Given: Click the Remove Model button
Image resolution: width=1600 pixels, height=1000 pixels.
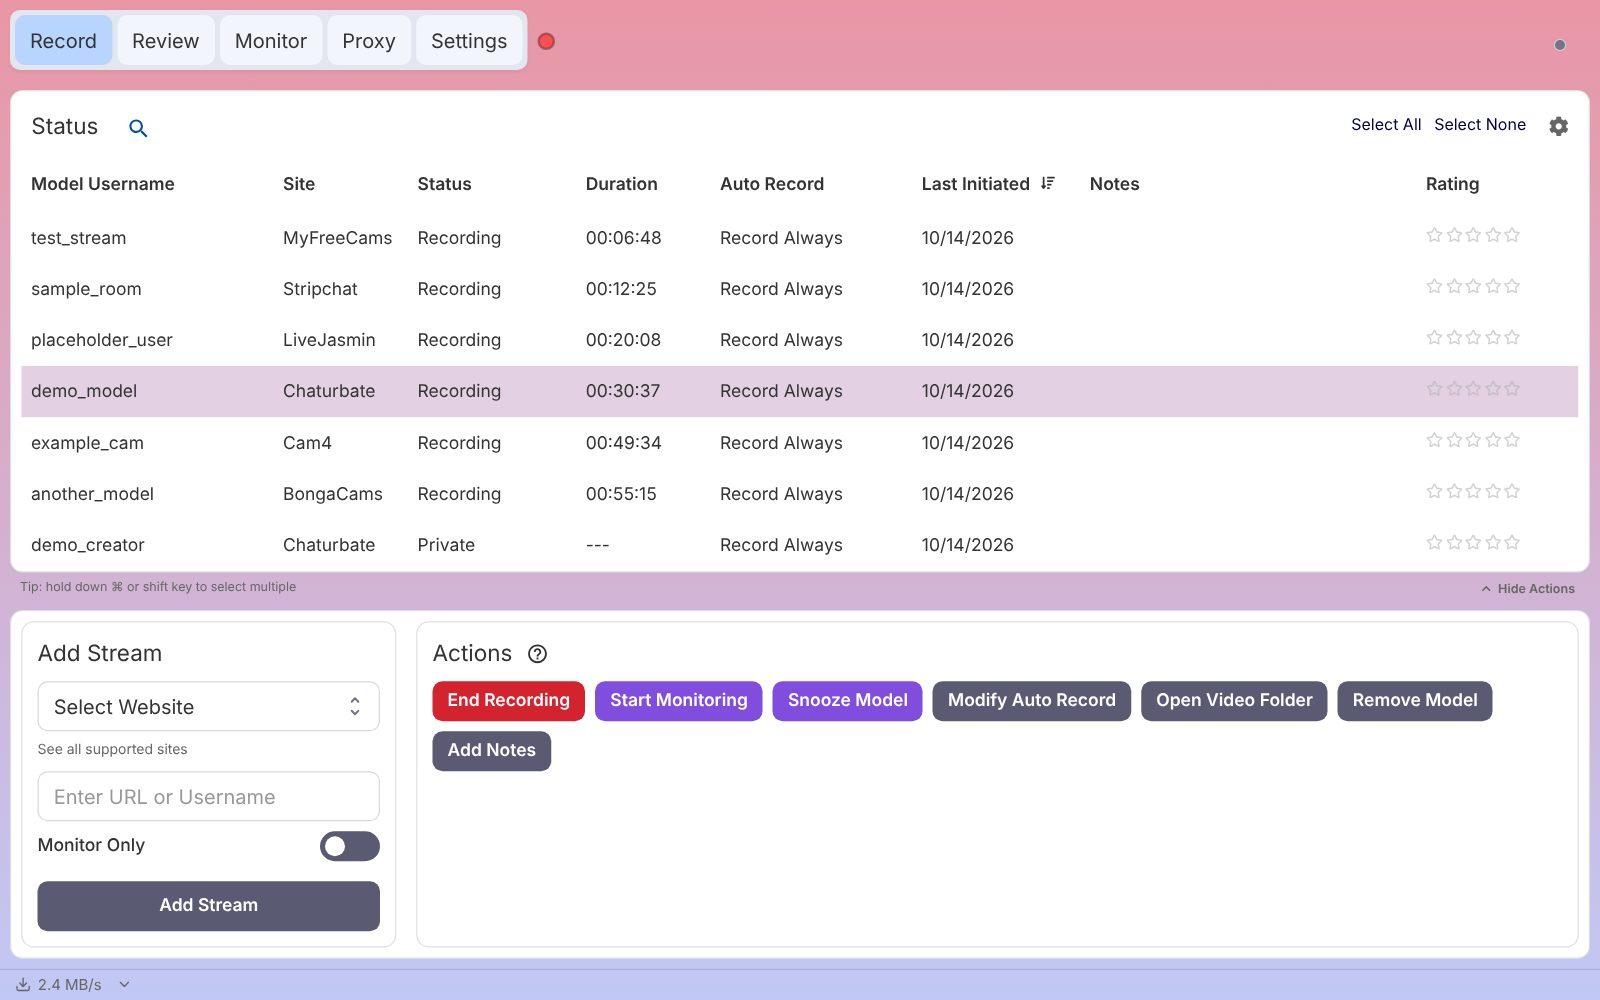Looking at the screenshot, I should click(1414, 701).
